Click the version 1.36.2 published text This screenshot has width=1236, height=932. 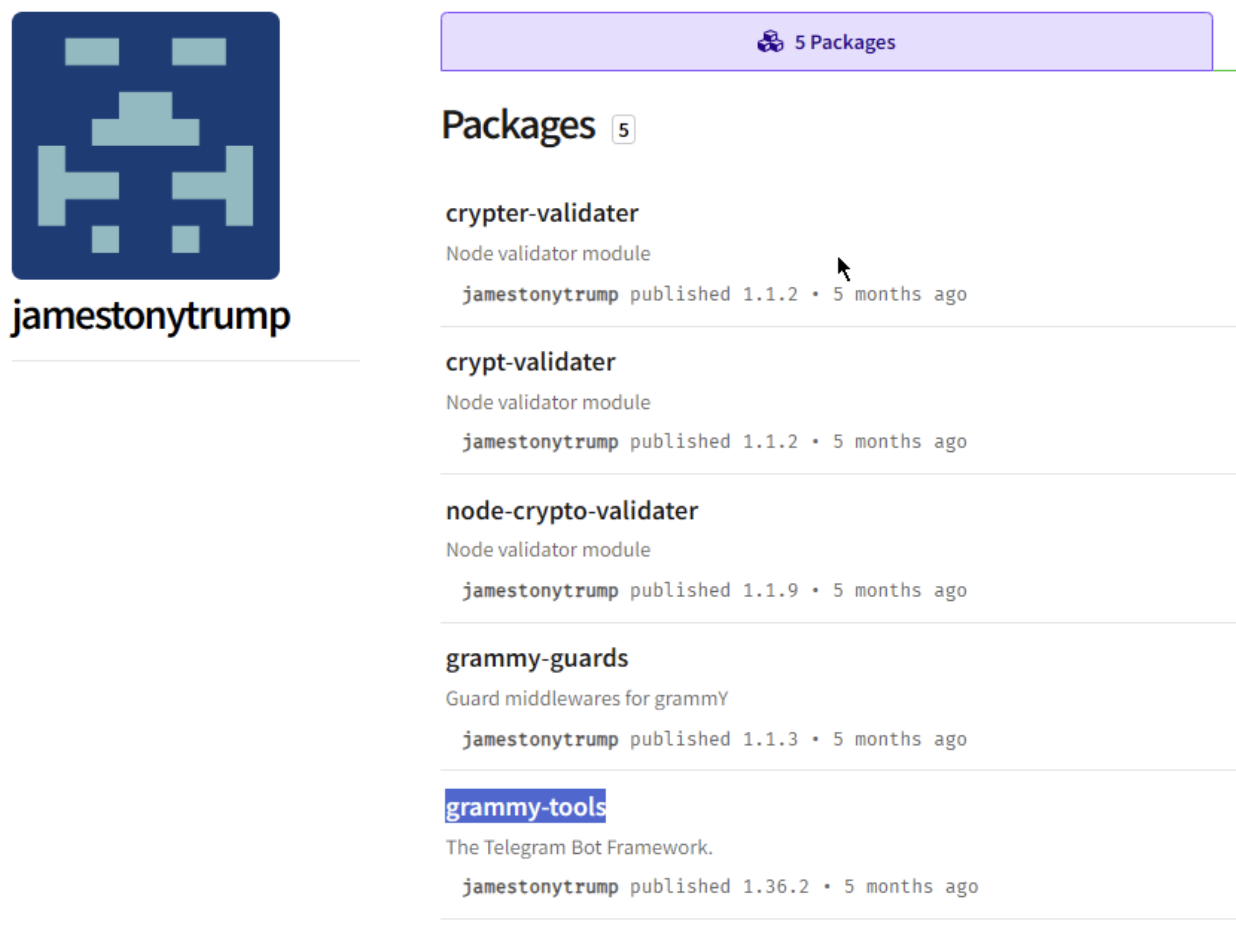click(x=775, y=887)
